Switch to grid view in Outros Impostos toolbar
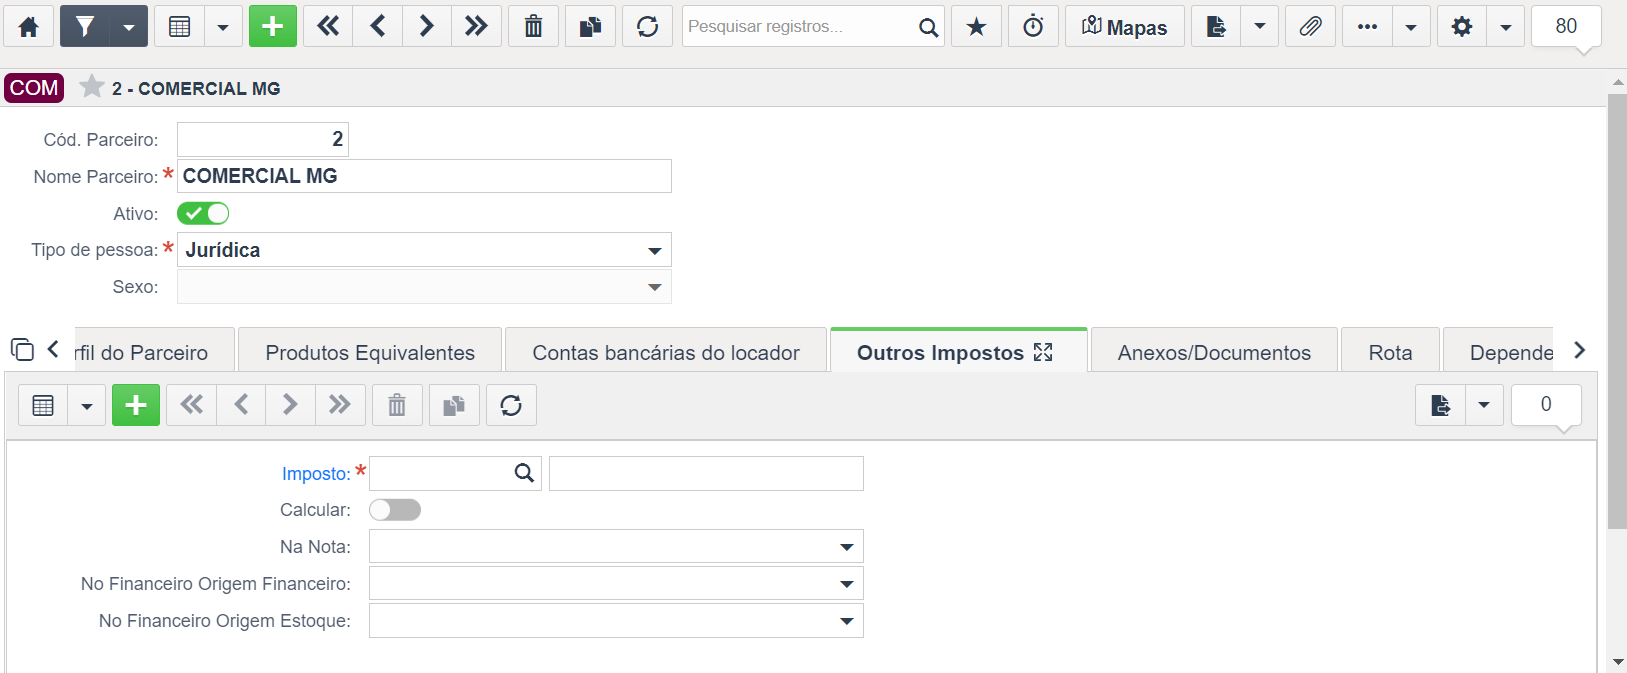Screen dimensions: 1627x673 [43, 405]
